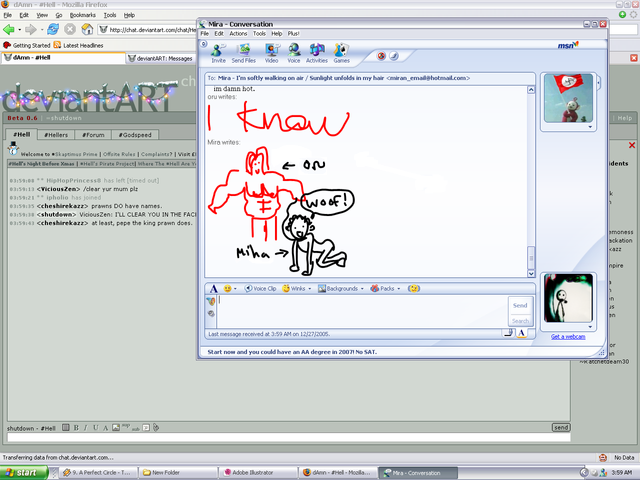Click the first square icon in dAmn formatting toolbar
The width and height of the screenshot is (640, 480).
click(65, 427)
